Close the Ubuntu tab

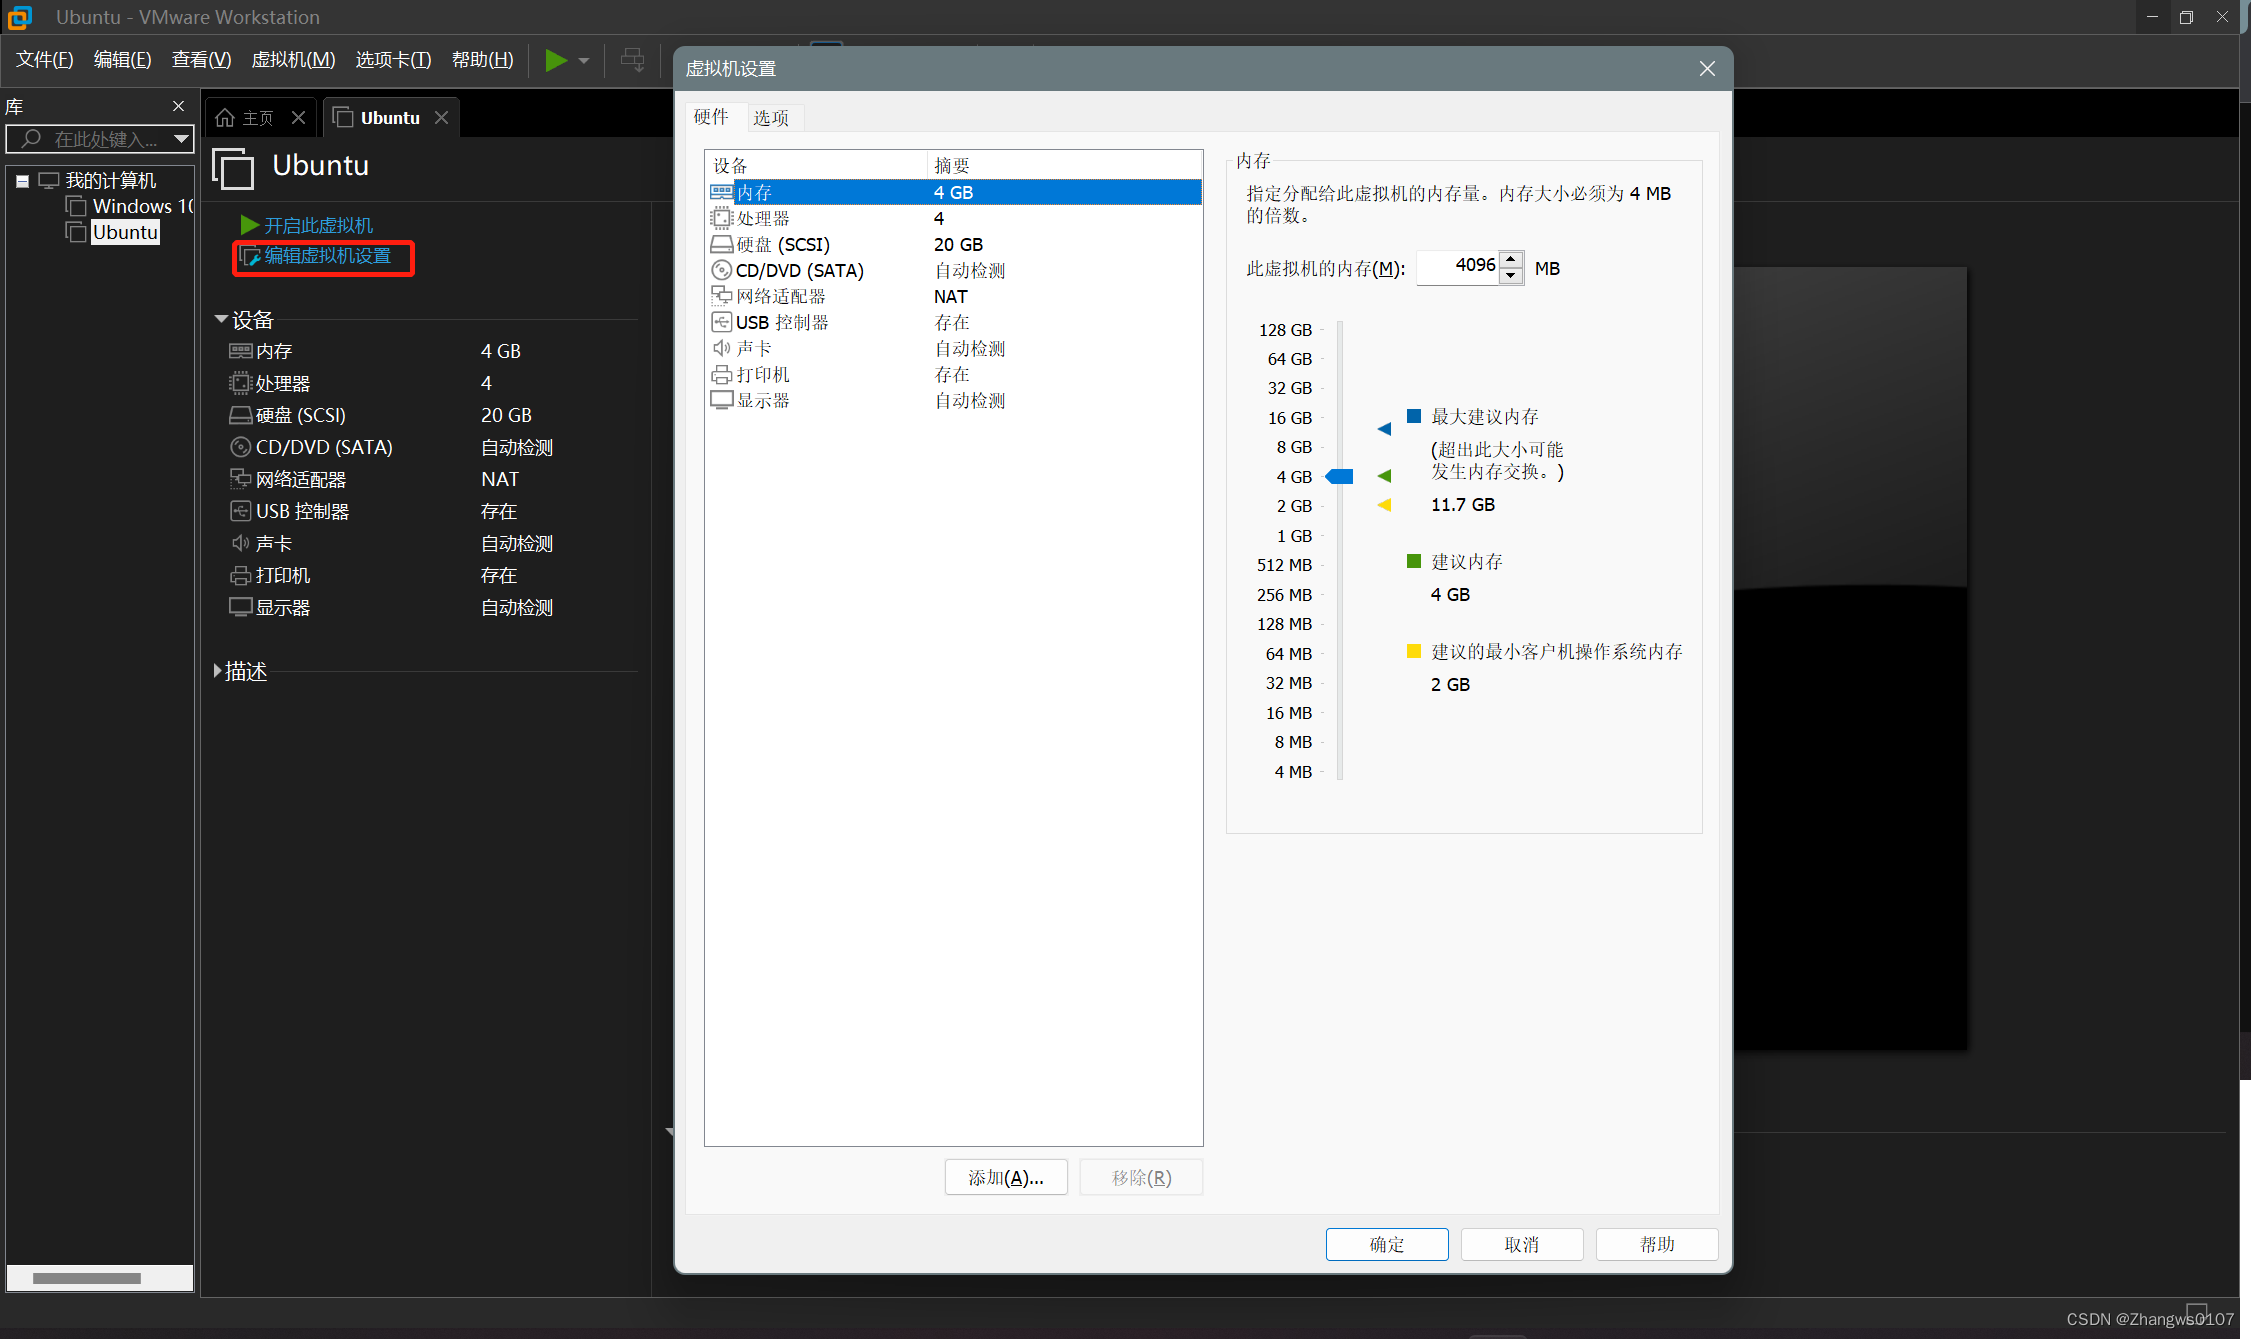point(441,118)
